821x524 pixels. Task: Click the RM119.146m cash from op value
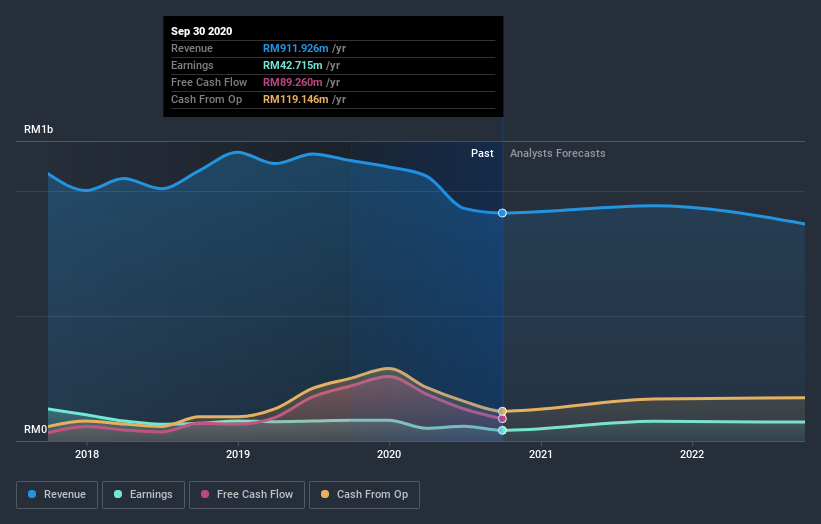point(295,99)
